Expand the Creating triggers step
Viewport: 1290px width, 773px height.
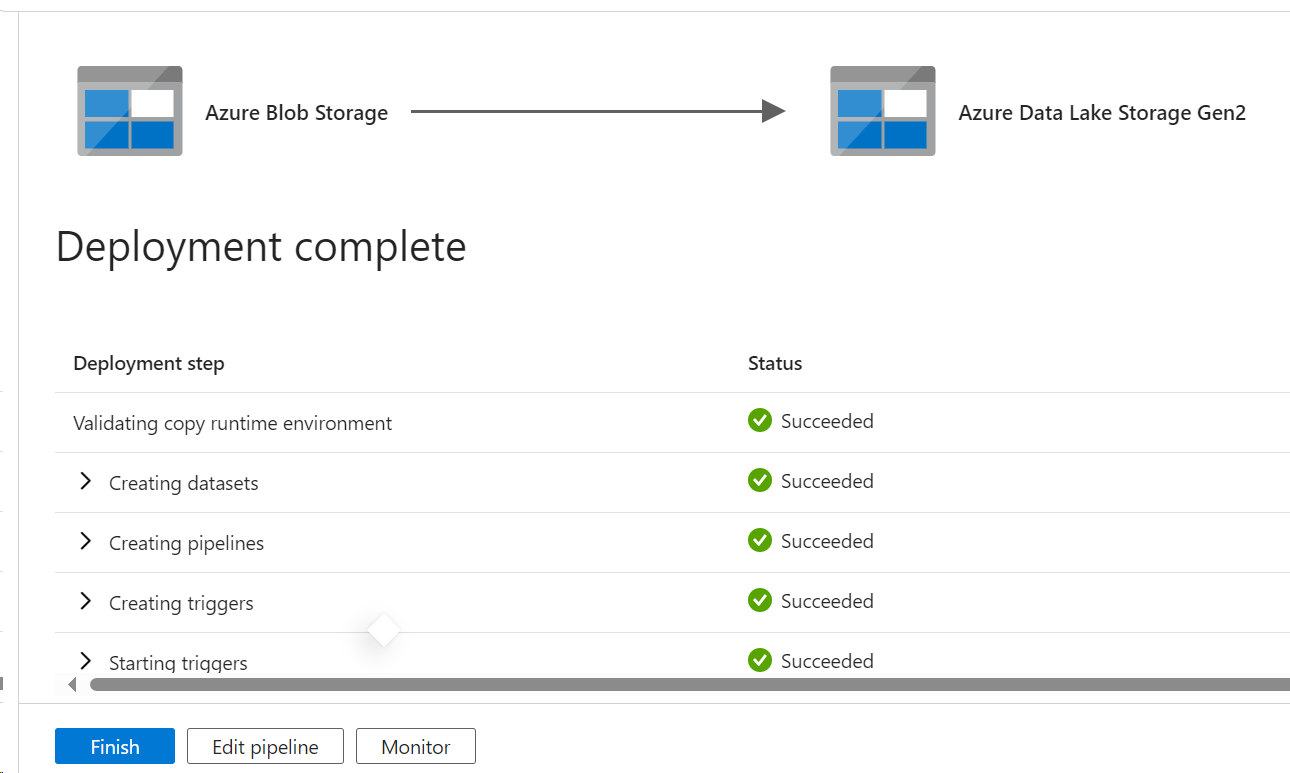coord(86,602)
